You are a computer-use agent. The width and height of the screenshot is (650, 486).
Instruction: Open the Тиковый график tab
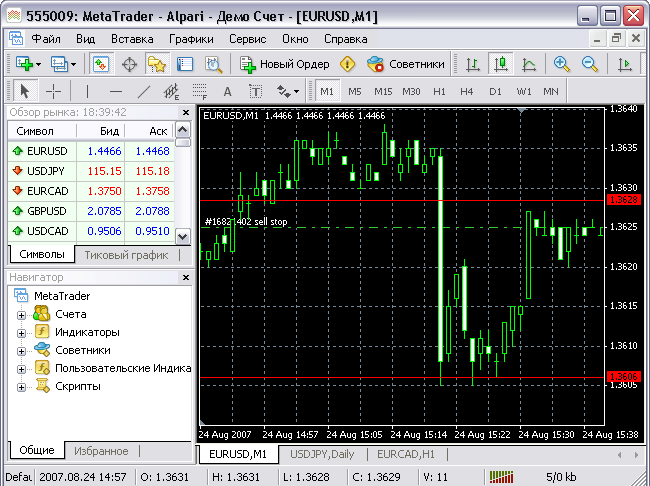point(124,255)
